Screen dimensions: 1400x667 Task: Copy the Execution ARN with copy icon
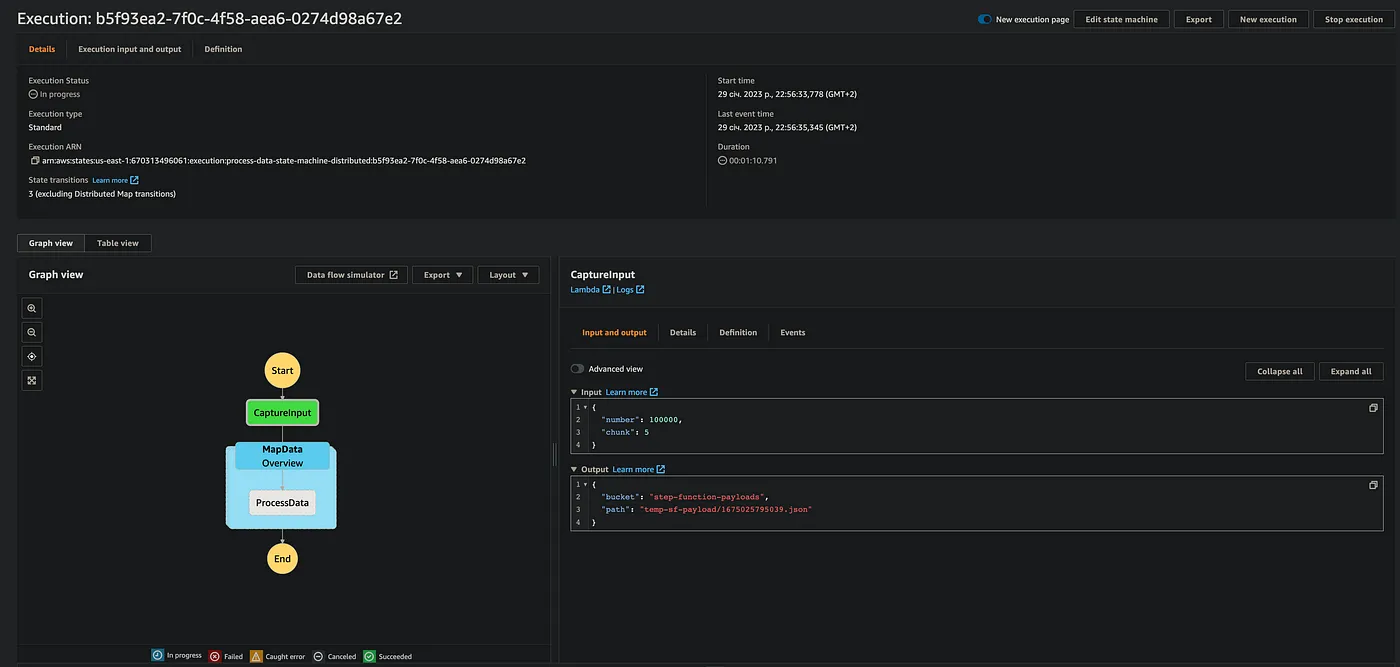[35, 160]
